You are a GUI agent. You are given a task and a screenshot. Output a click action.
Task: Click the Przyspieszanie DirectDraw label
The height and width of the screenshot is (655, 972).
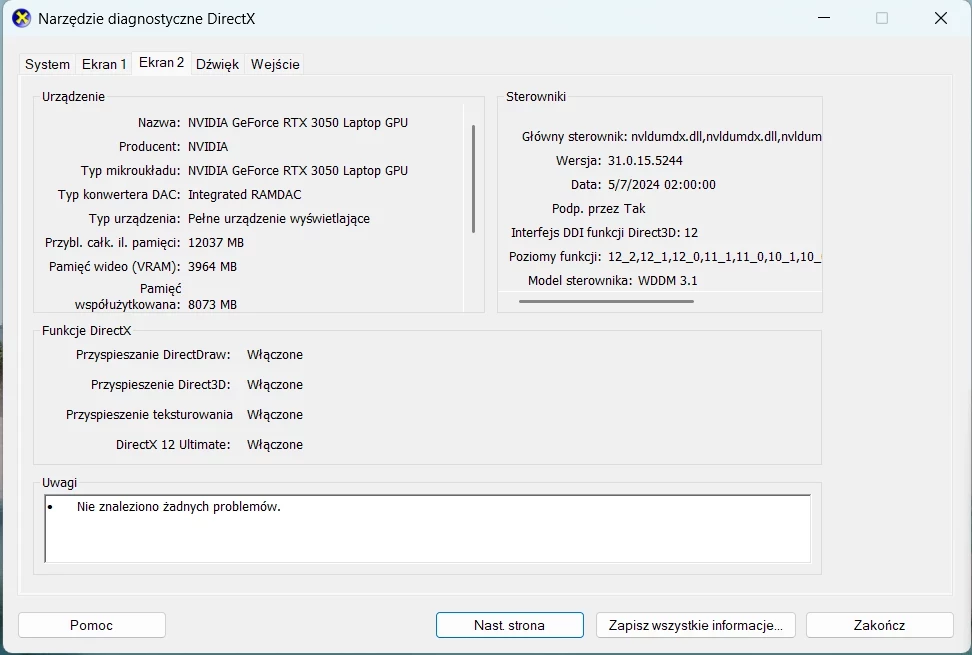pyautogui.click(x=153, y=355)
